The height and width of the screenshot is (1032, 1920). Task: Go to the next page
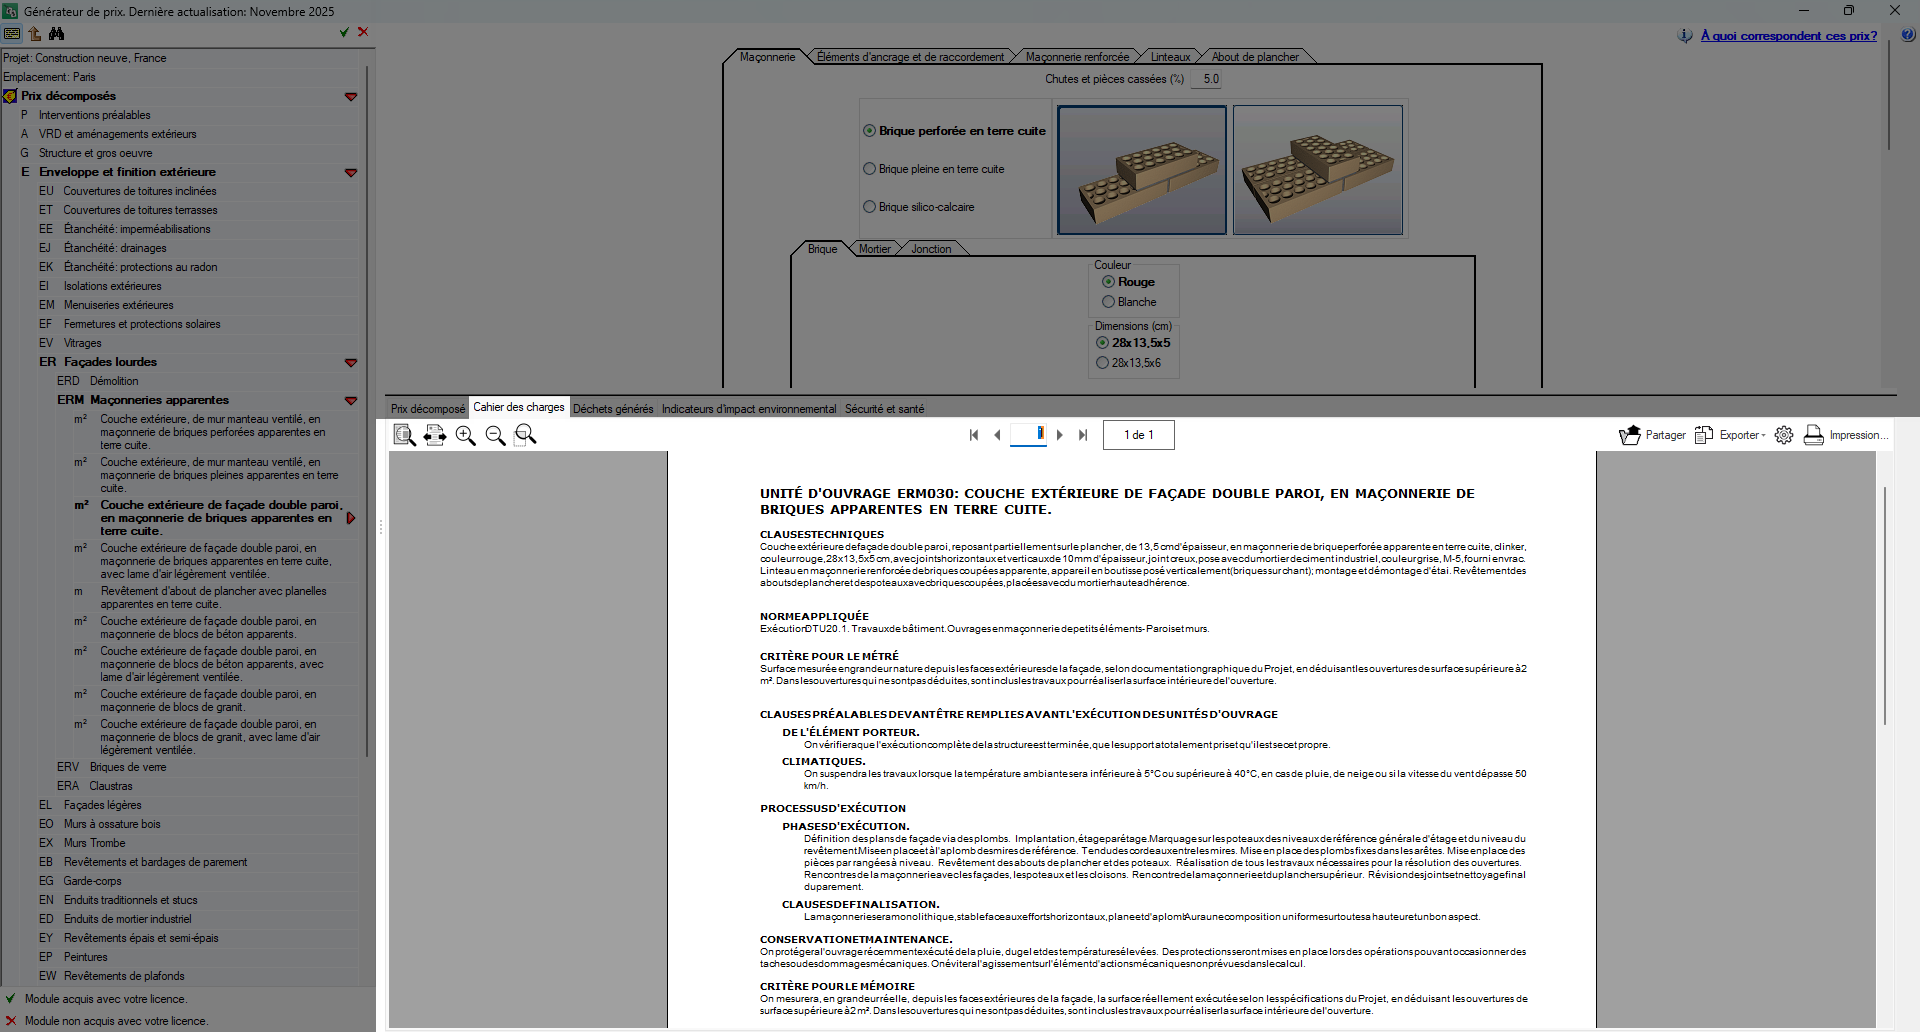[x=1060, y=435]
